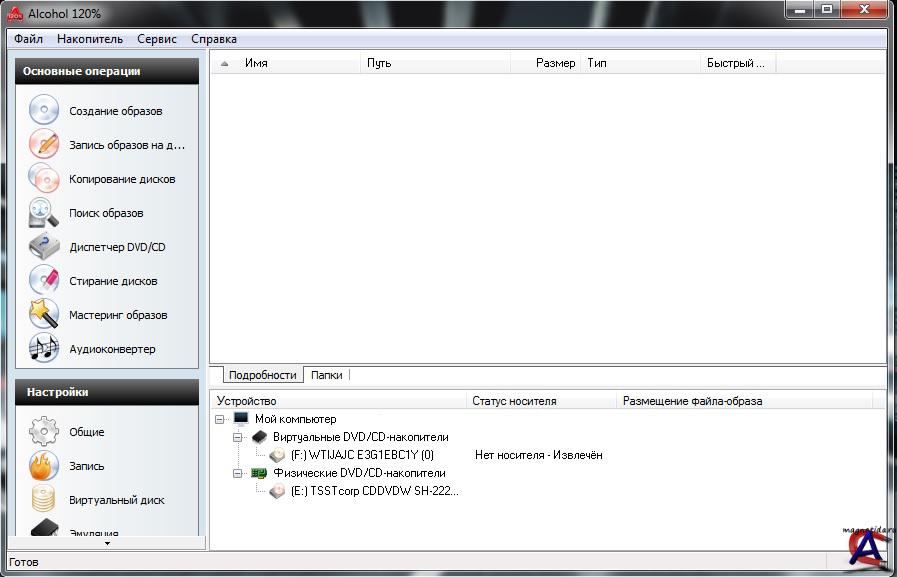
Task: Open Общие settings gear icon
Action: (x=44, y=432)
